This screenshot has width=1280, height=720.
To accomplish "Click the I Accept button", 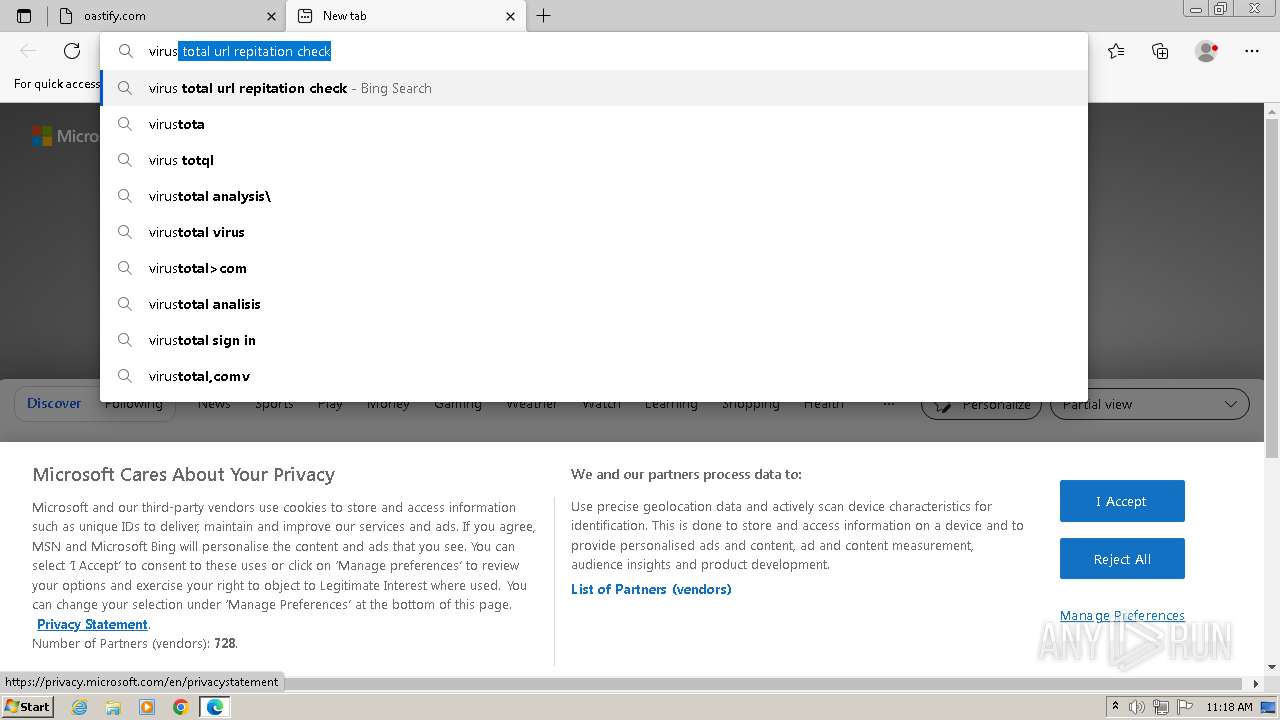I will point(1122,501).
